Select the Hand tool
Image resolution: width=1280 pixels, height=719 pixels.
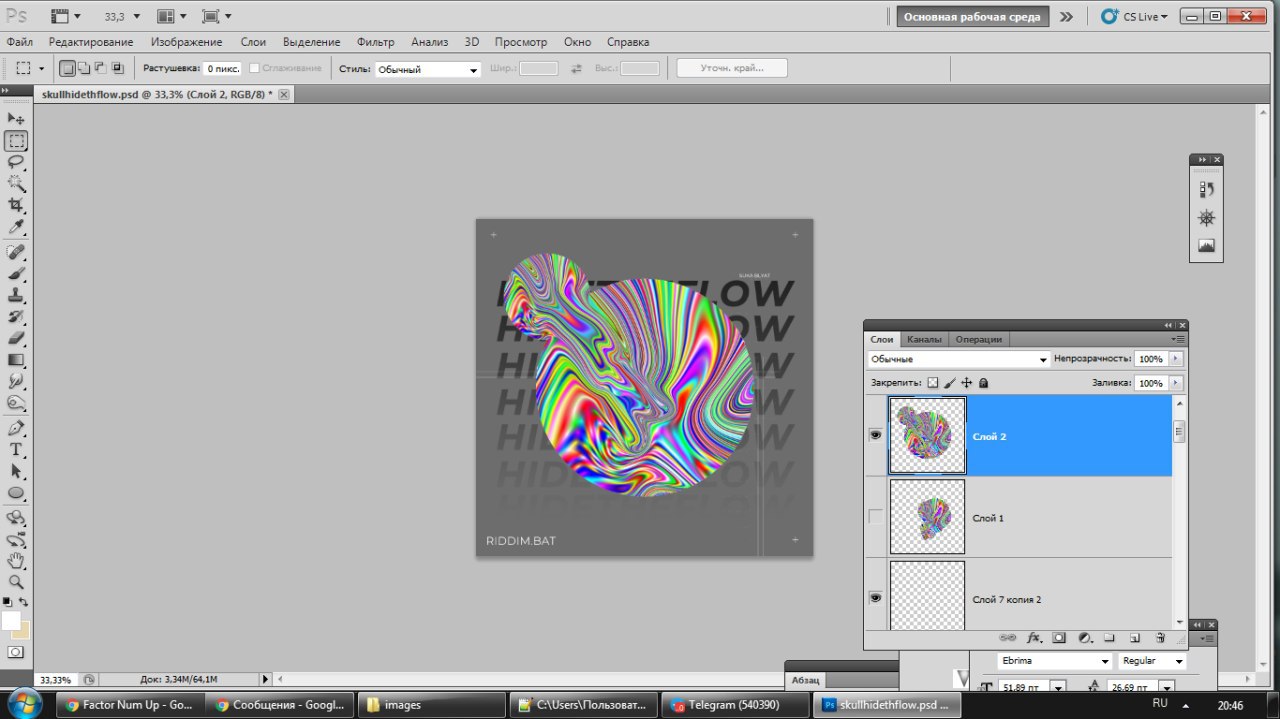16,561
